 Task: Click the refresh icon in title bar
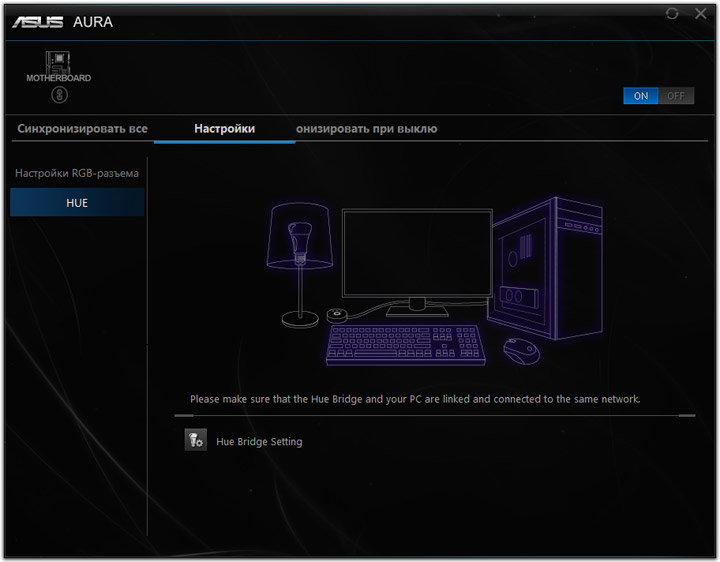[672, 14]
